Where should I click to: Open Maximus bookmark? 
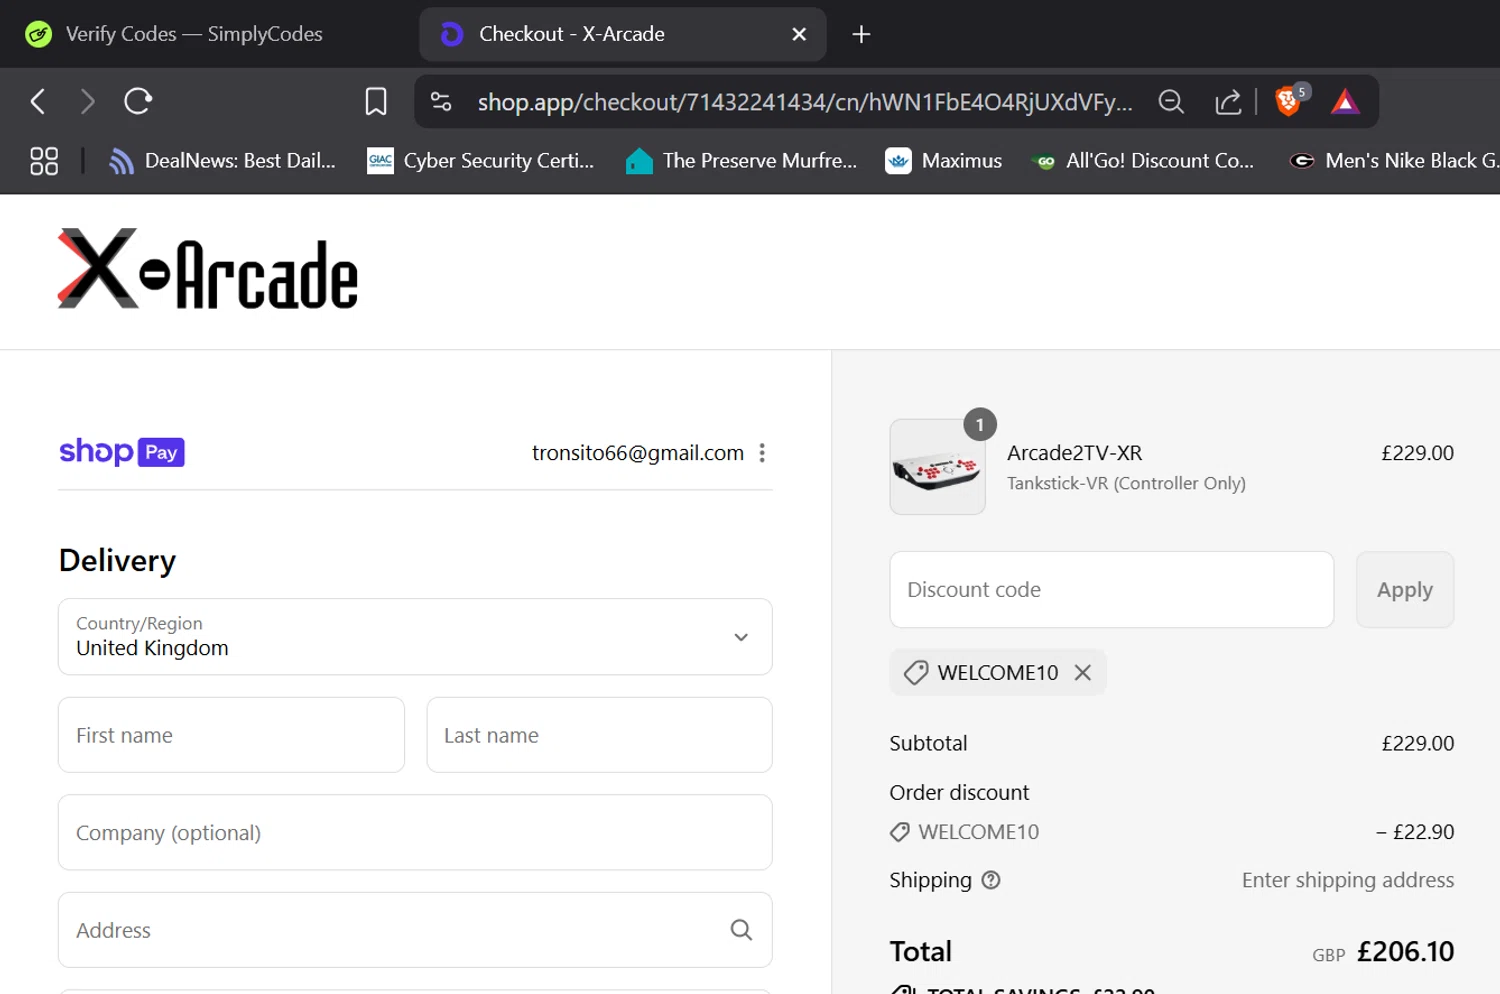tap(944, 161)
